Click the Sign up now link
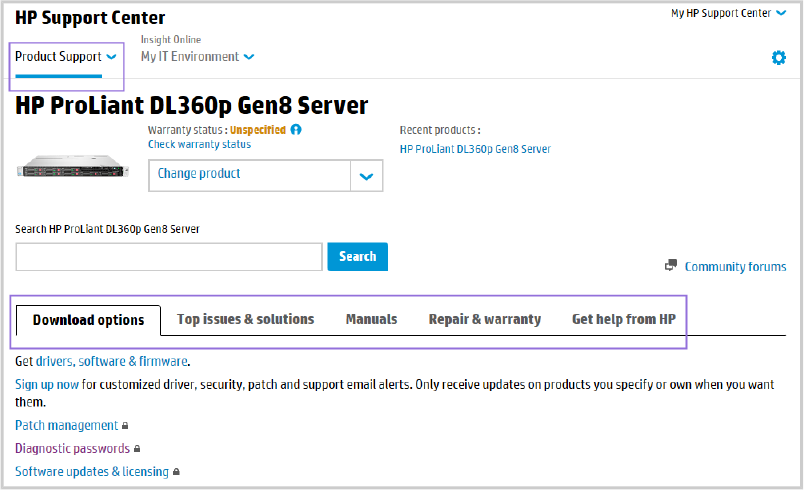 click(47, 384)
